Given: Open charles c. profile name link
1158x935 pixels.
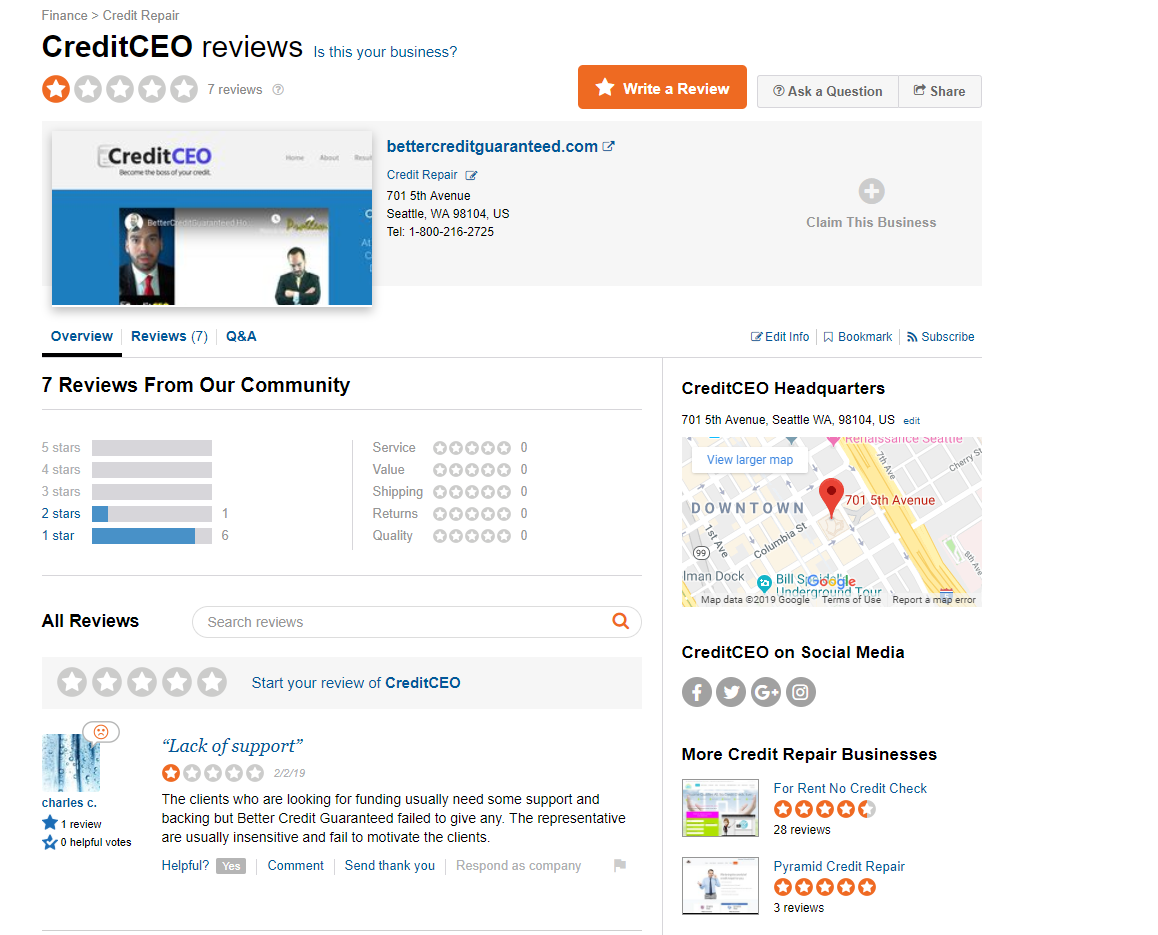Looking at the screenshot, I should point(69,803).
